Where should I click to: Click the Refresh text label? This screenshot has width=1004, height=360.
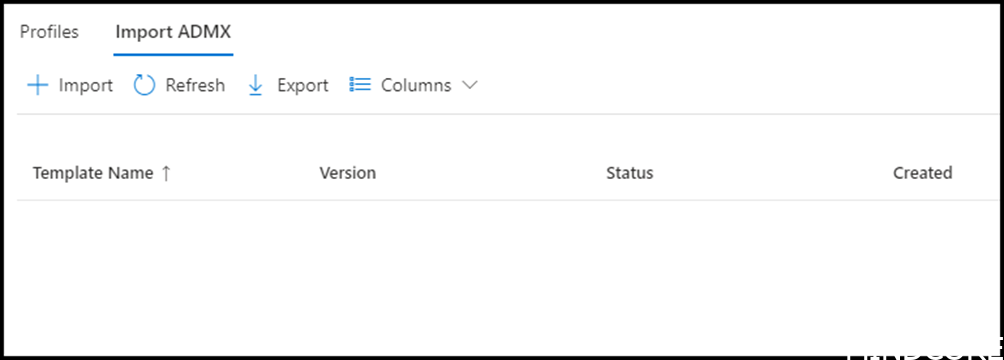[x=195, y=85]
